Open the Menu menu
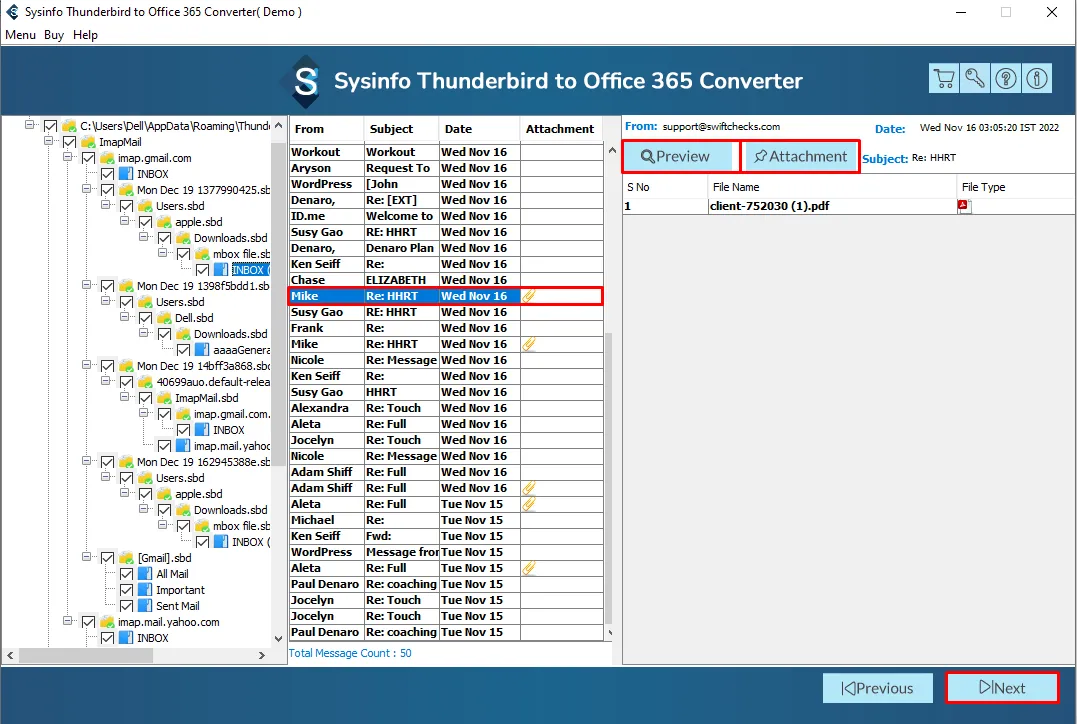Viewport: 1077px width, 724px height. pos(20,35)
